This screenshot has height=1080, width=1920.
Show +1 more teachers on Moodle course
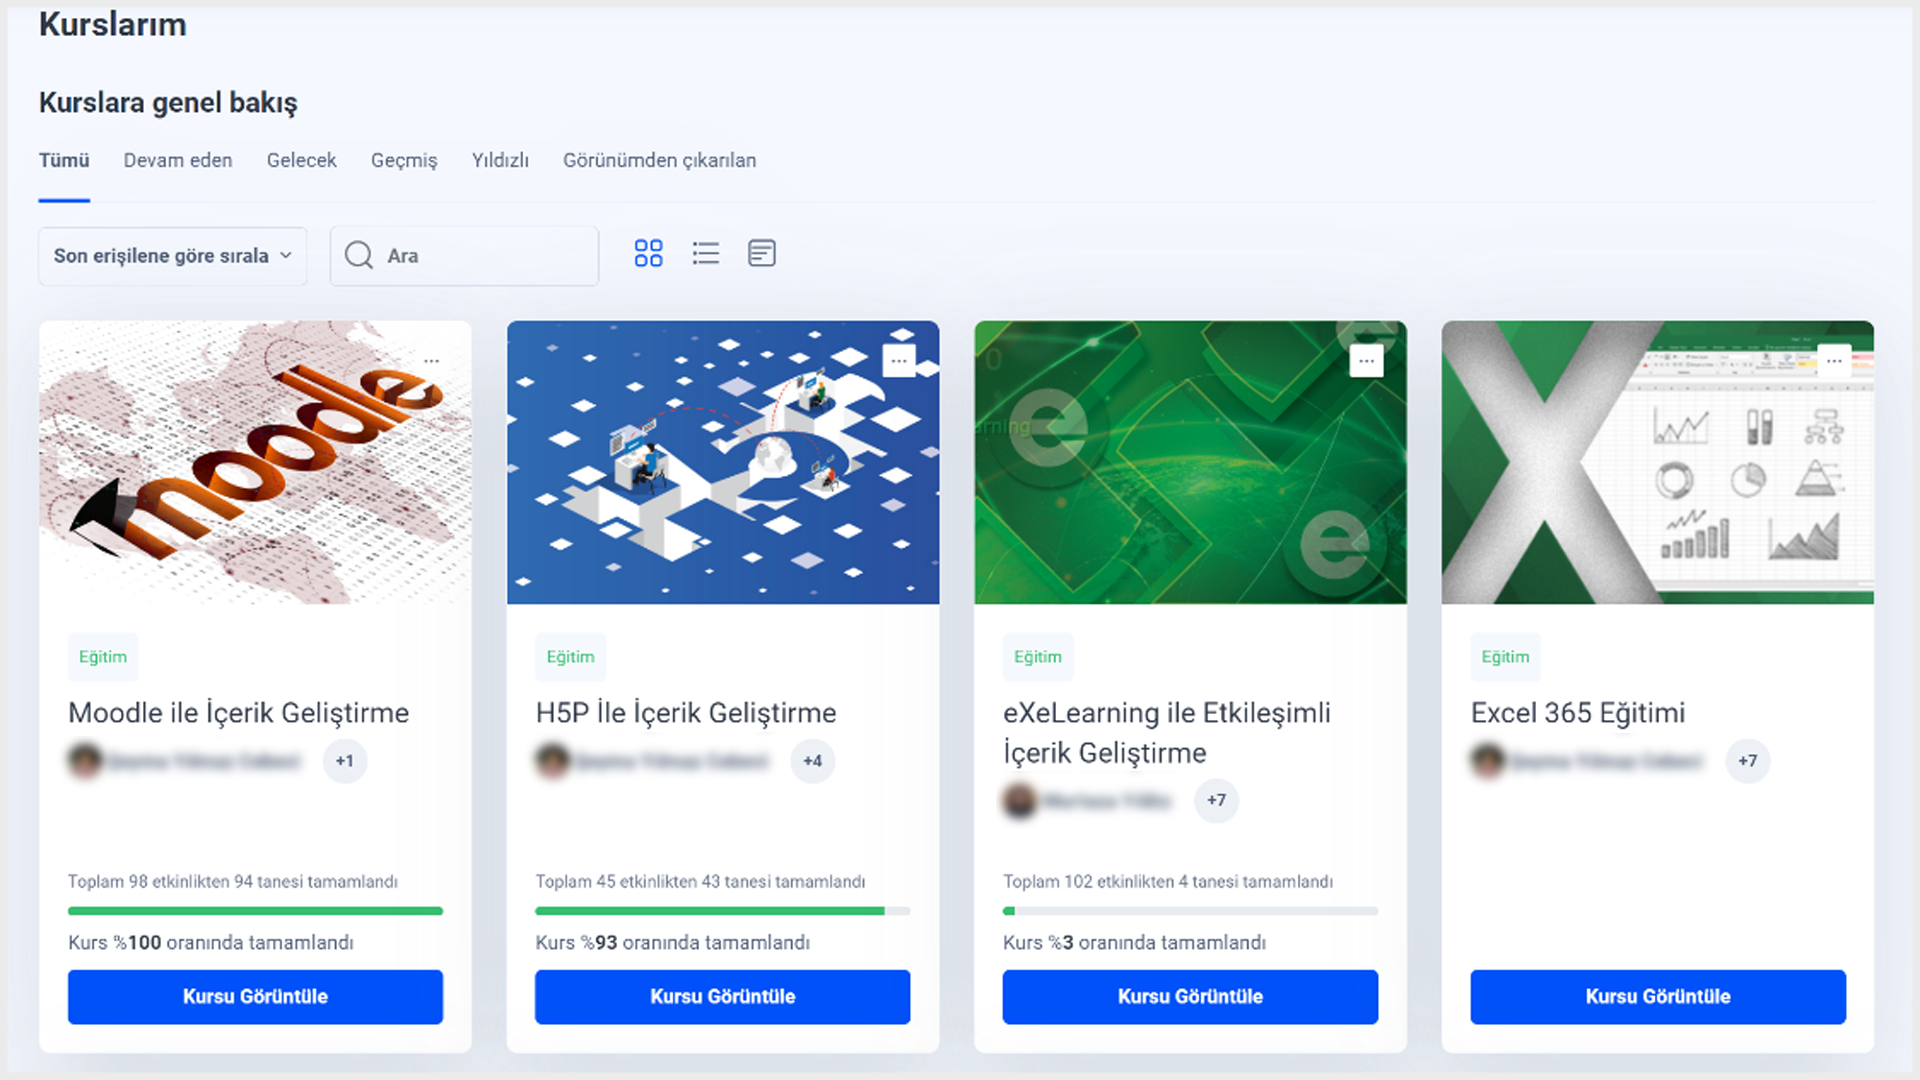pos(345,761)
